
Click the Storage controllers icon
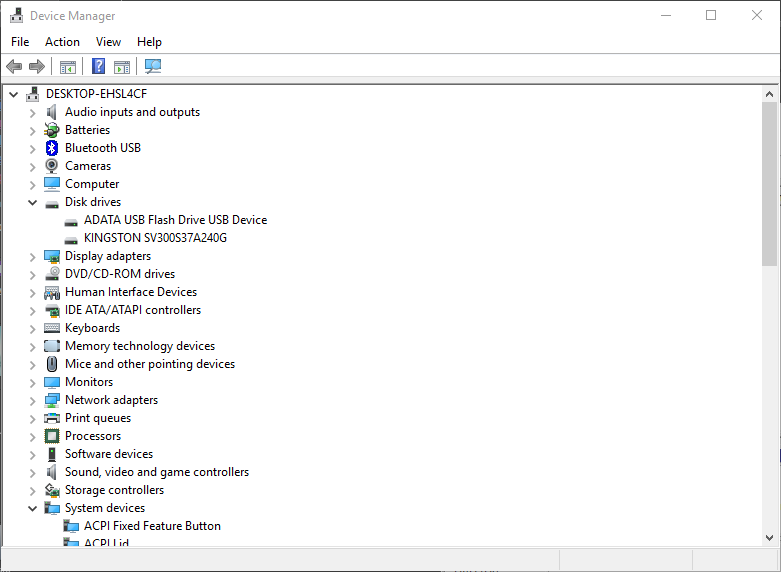coord(52,490)
